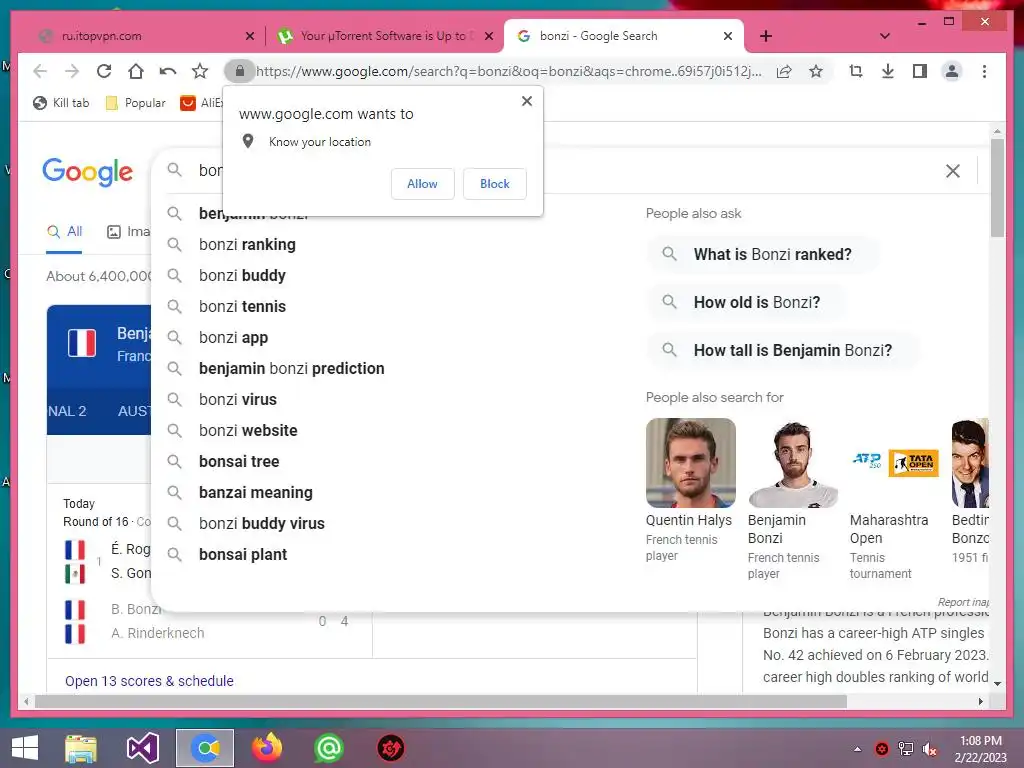Open the green @ mail app in taskbar
The height and width of the screenshot is (768, 1024).
click(x=328, y=748)
